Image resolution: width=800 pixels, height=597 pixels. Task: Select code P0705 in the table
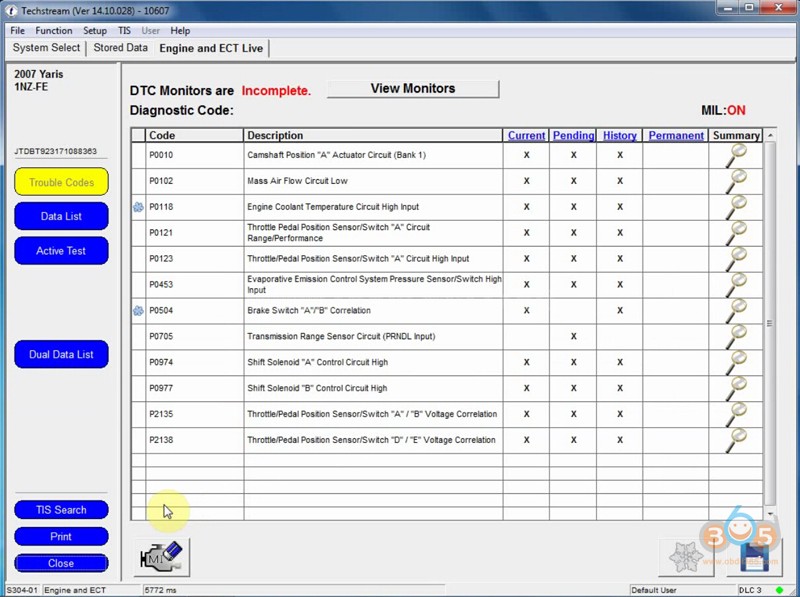[x=161, y=336]
